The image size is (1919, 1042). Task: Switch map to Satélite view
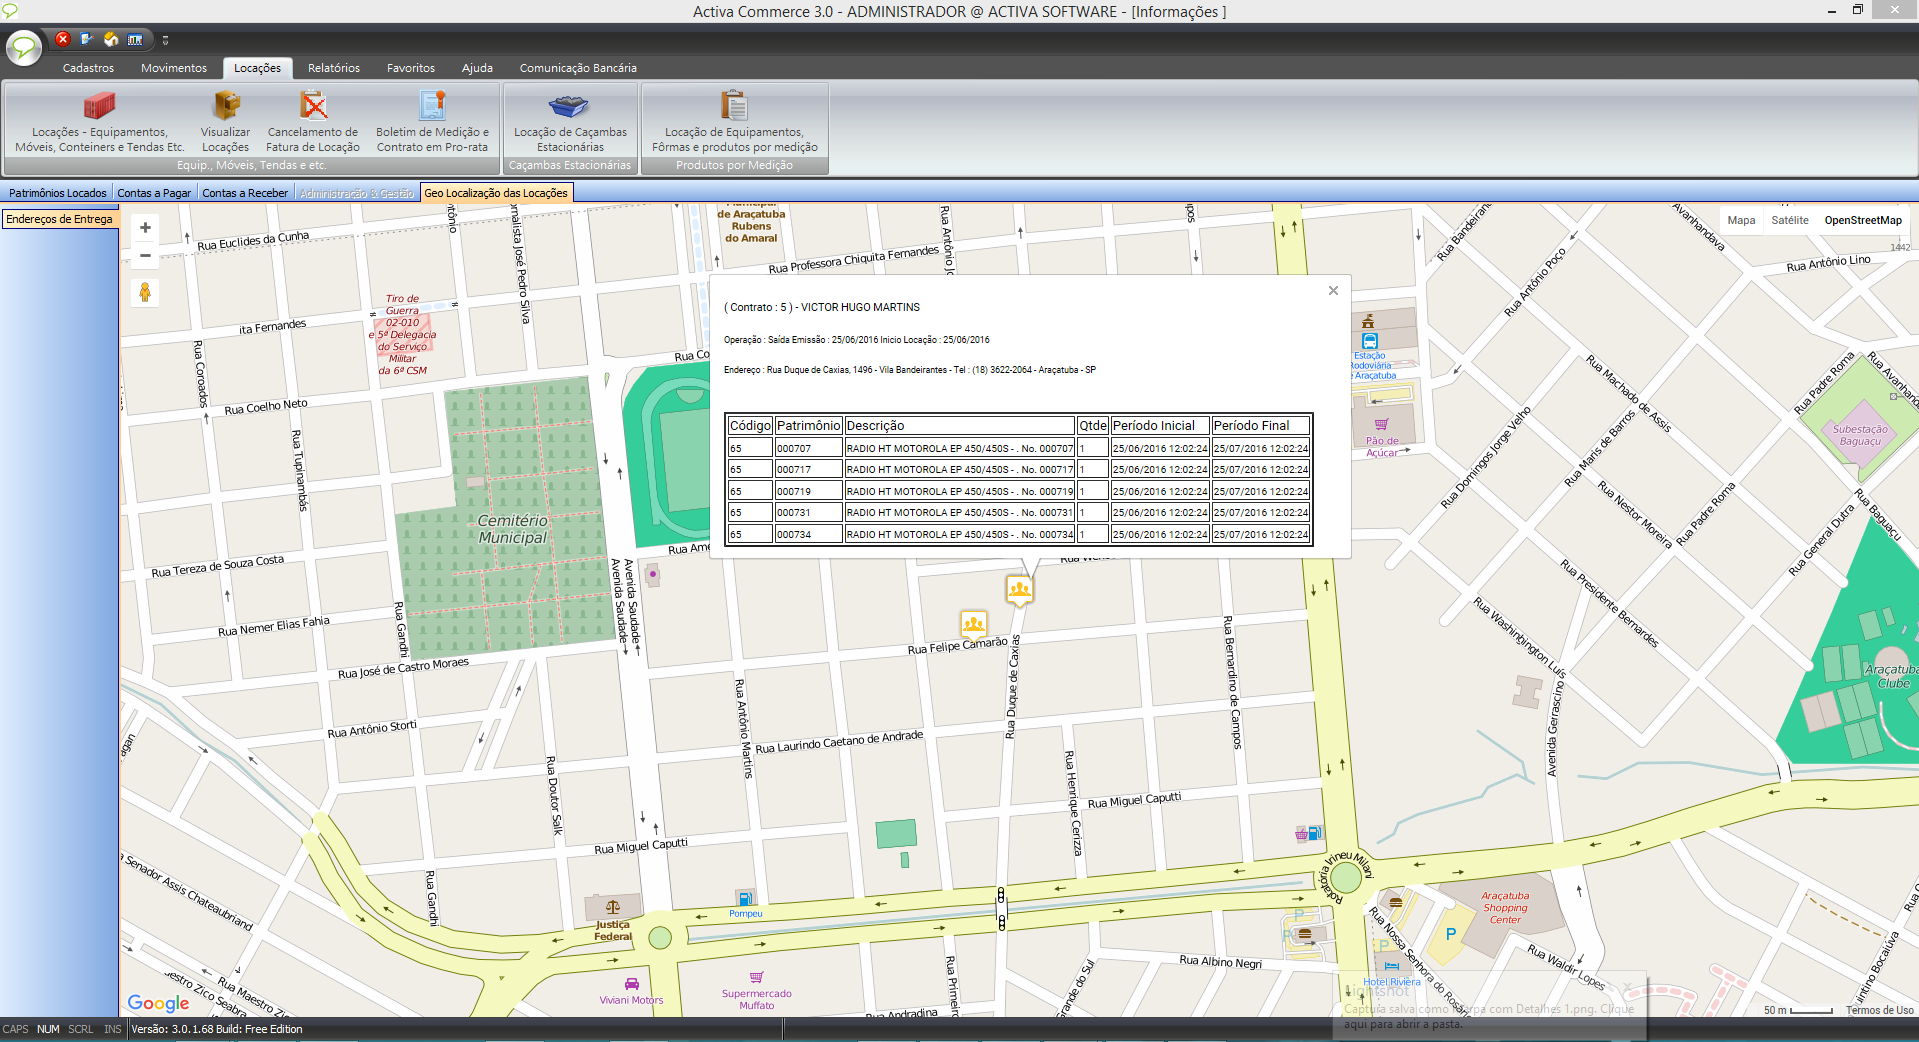point(1789,220)
